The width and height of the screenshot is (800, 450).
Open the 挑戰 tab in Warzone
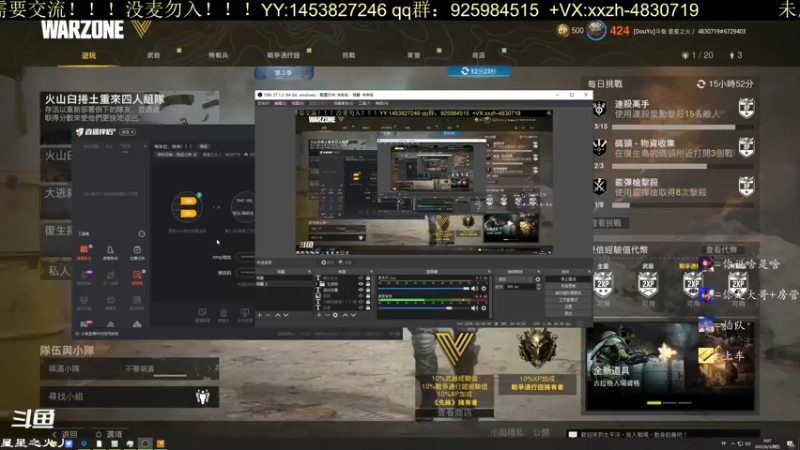tap(349, 55)
